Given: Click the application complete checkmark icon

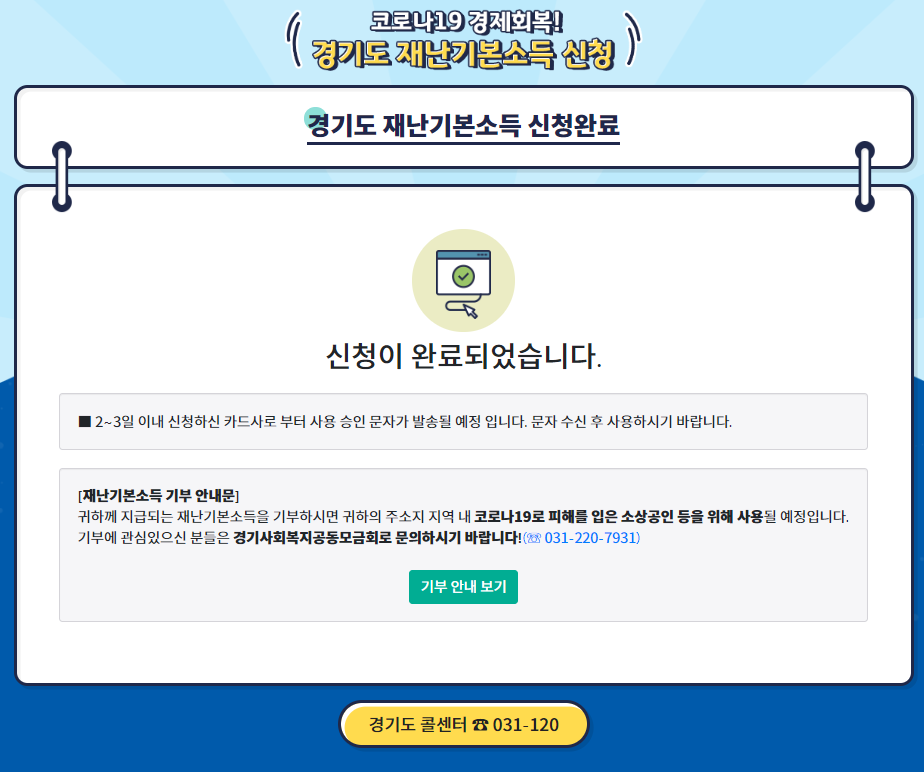Looking at the screenshot, I should (x=463, y=281).
